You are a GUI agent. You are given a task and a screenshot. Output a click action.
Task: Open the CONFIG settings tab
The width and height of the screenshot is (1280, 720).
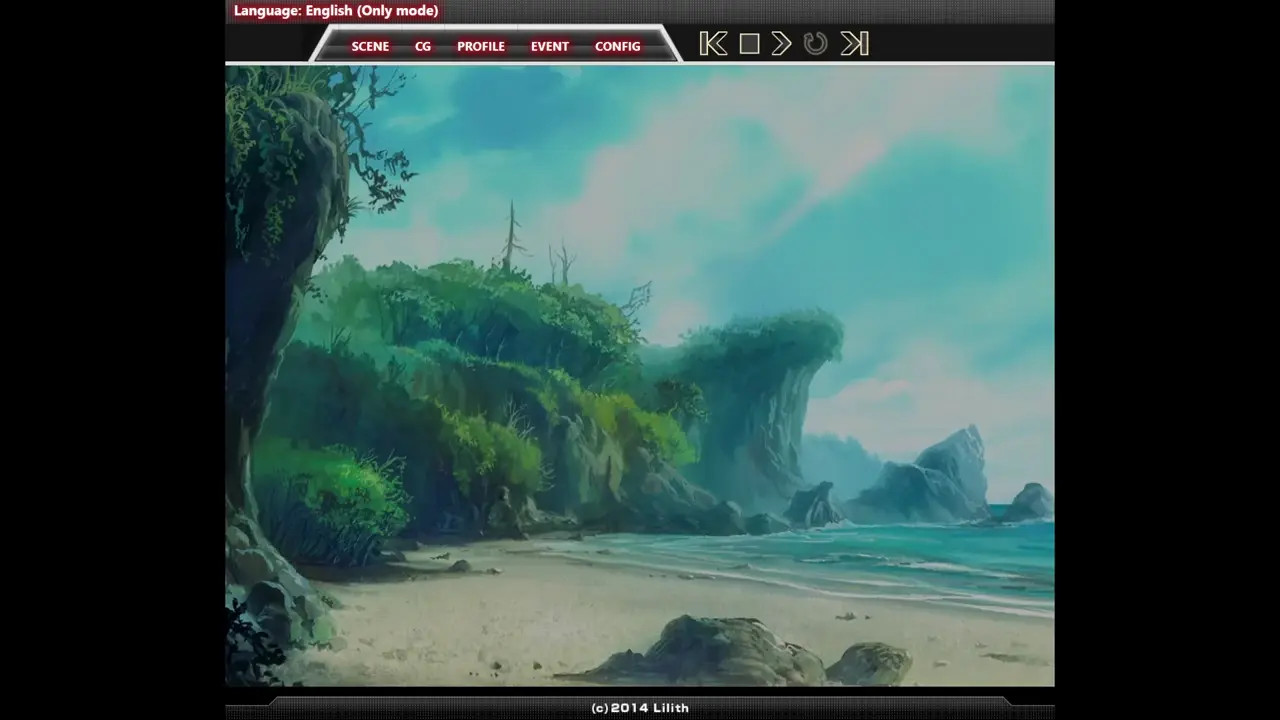pyautogui.click(x=618, y=46)
